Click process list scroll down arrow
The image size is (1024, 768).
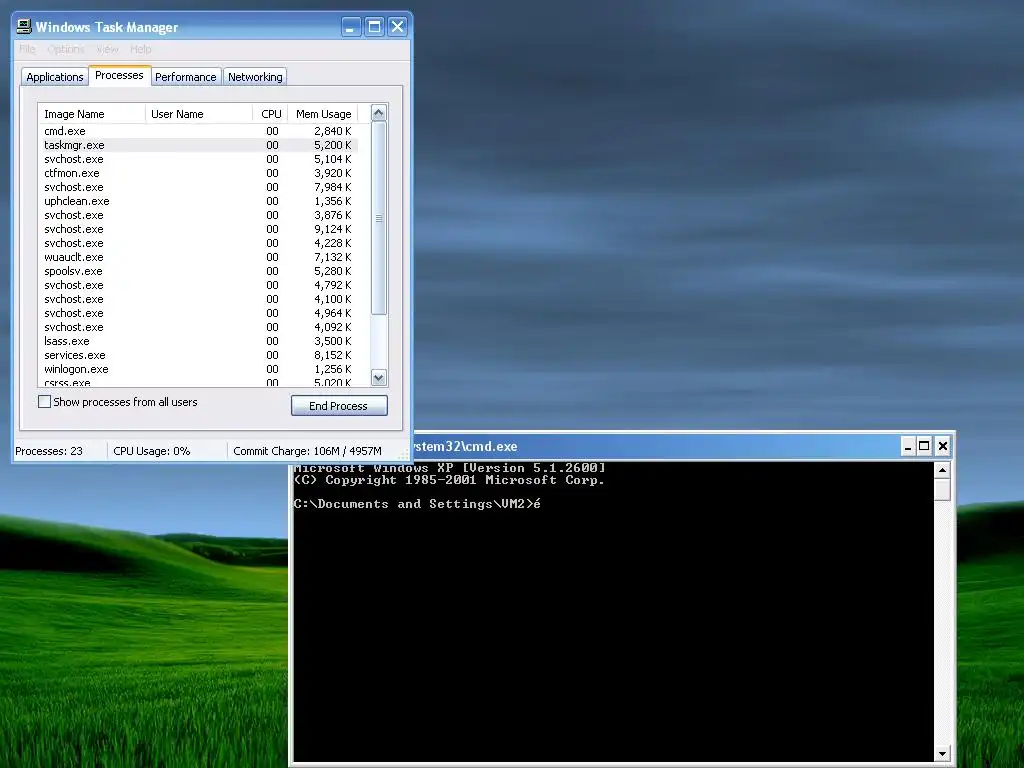click(379, 377)
